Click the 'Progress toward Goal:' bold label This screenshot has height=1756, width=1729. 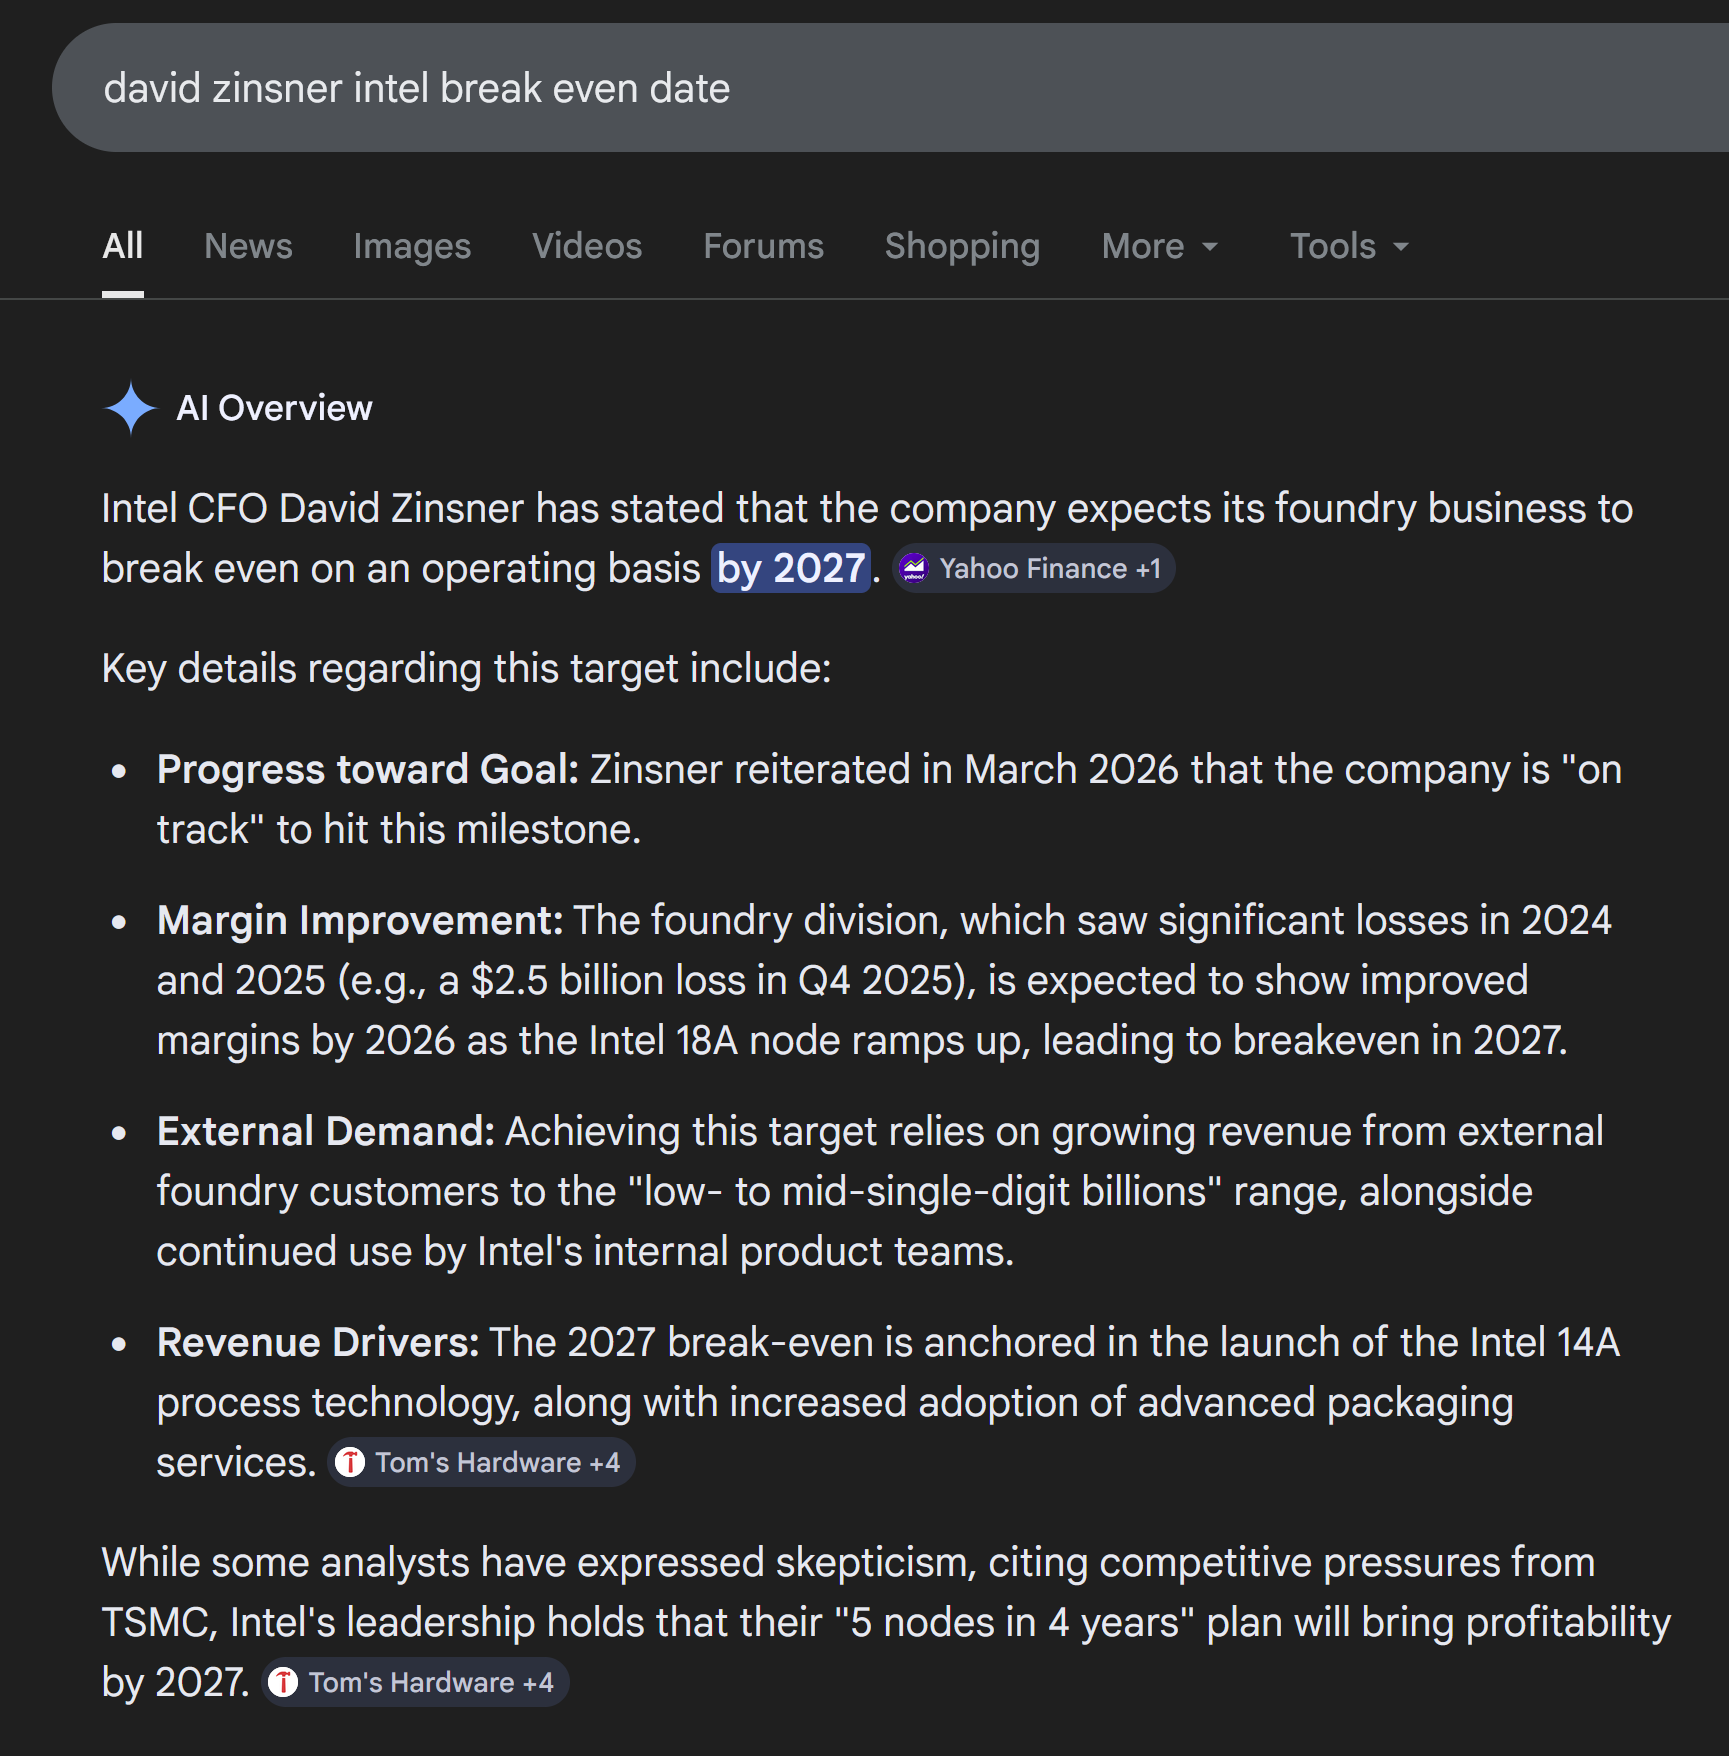point(368,769)
